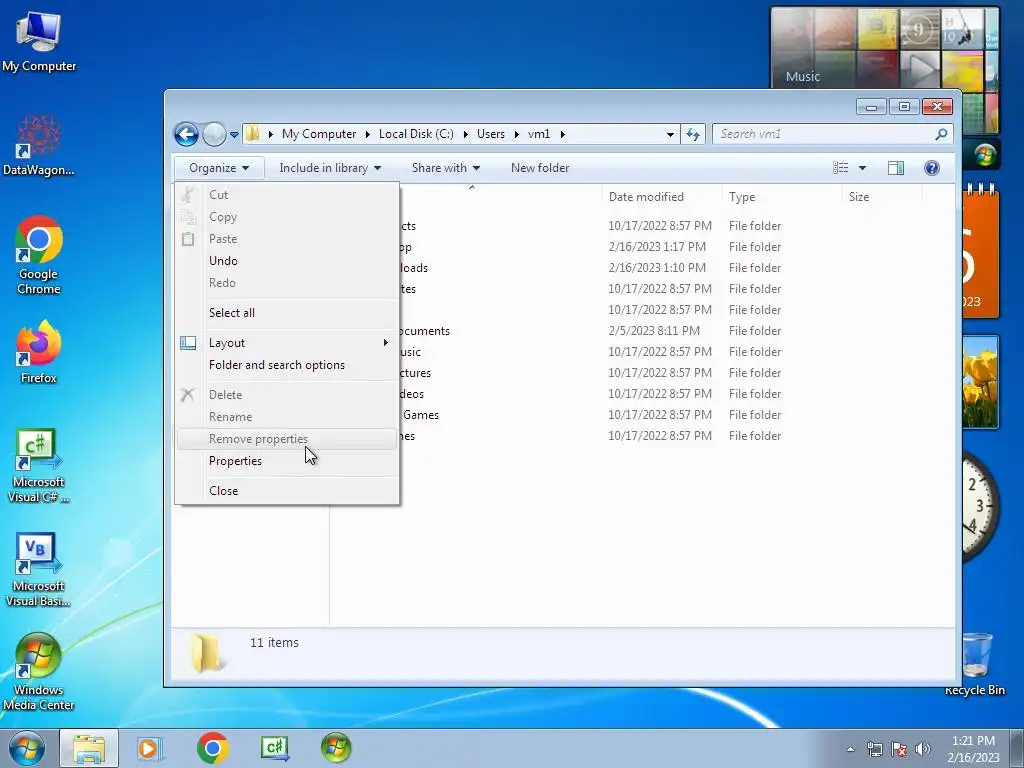Viewport: 1024px width, 768px height.
Task: Open the Organize dropdown button
Action: [x=219, y=168]
